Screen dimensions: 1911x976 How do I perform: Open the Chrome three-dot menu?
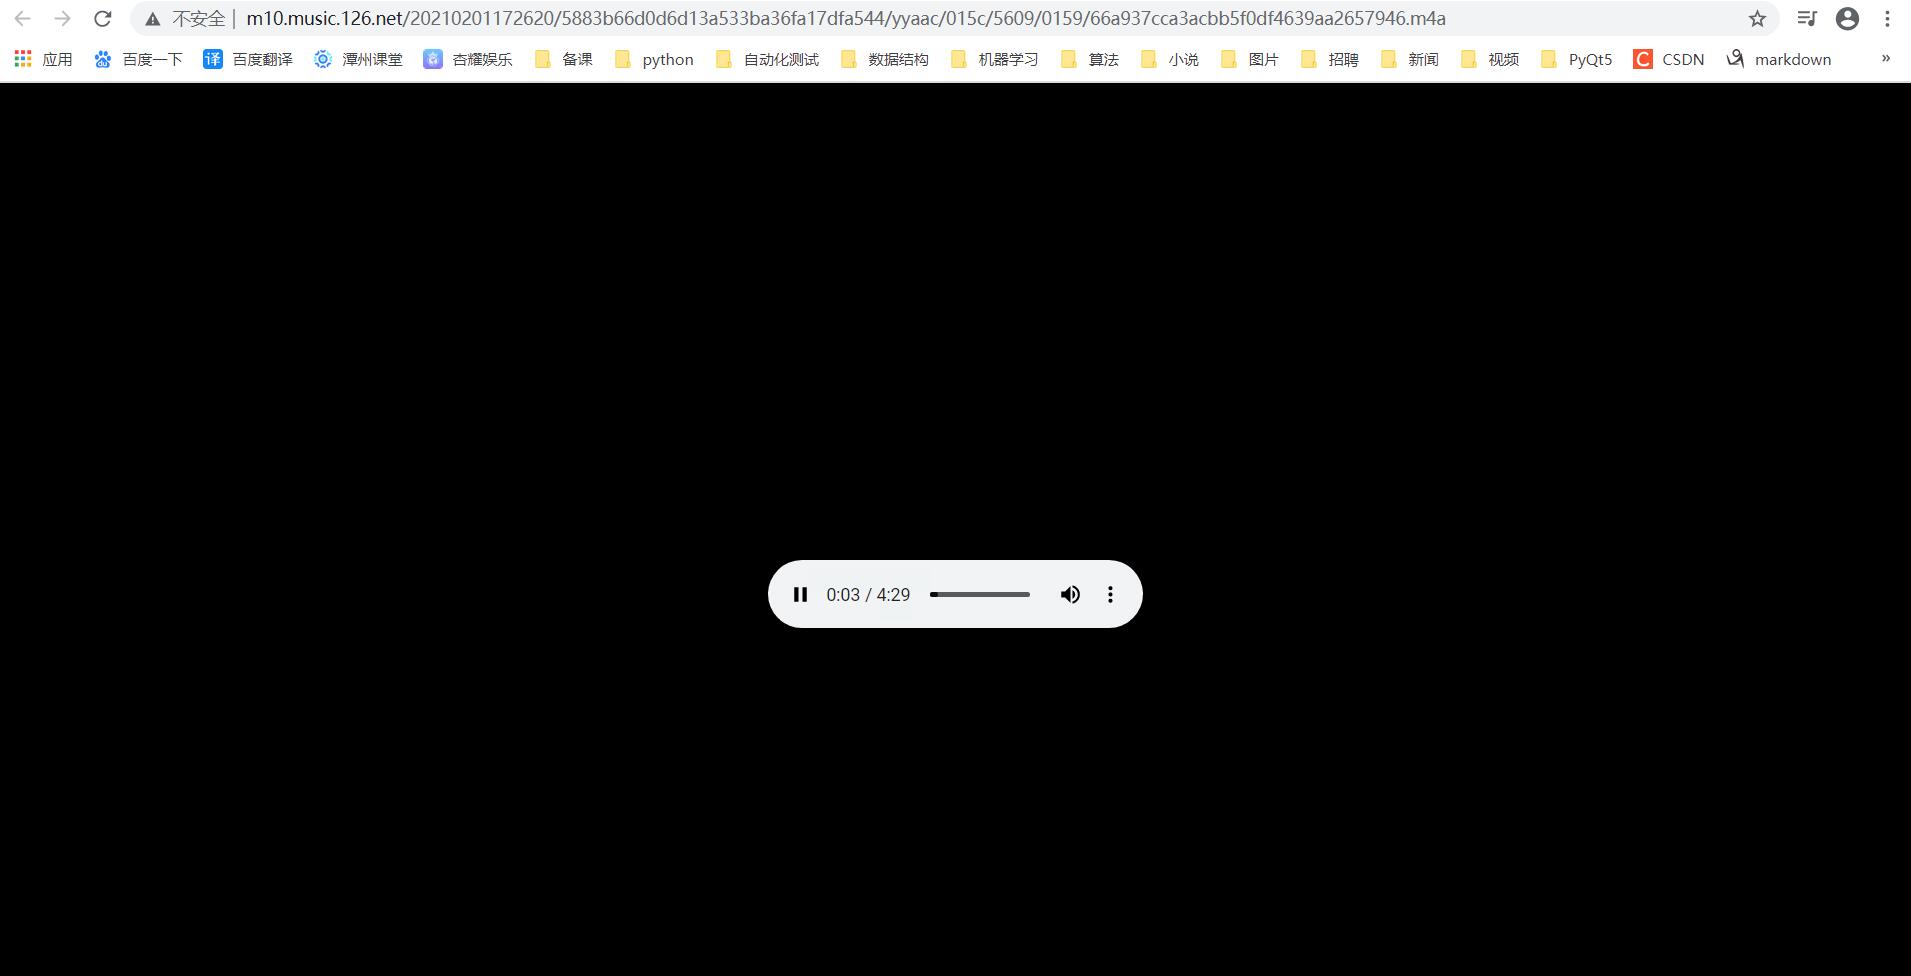[x=1887, y=18]
